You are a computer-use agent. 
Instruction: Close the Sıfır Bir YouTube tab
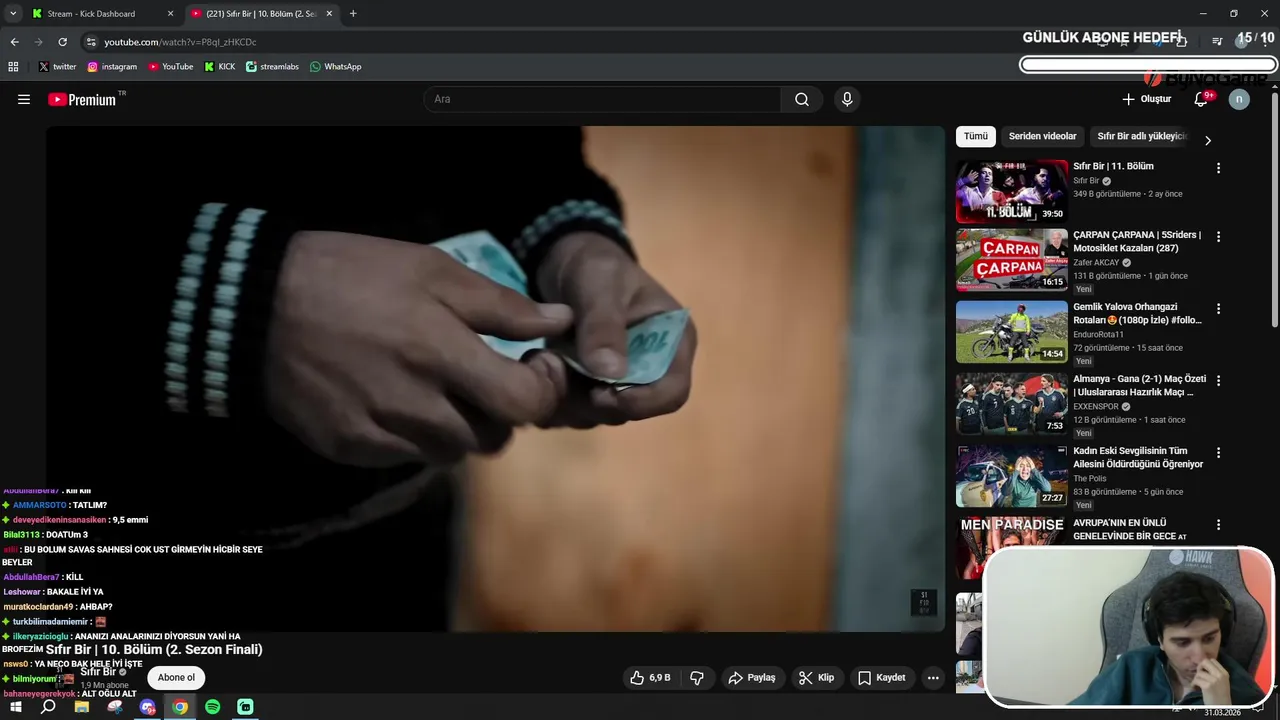tap(329, 14)
